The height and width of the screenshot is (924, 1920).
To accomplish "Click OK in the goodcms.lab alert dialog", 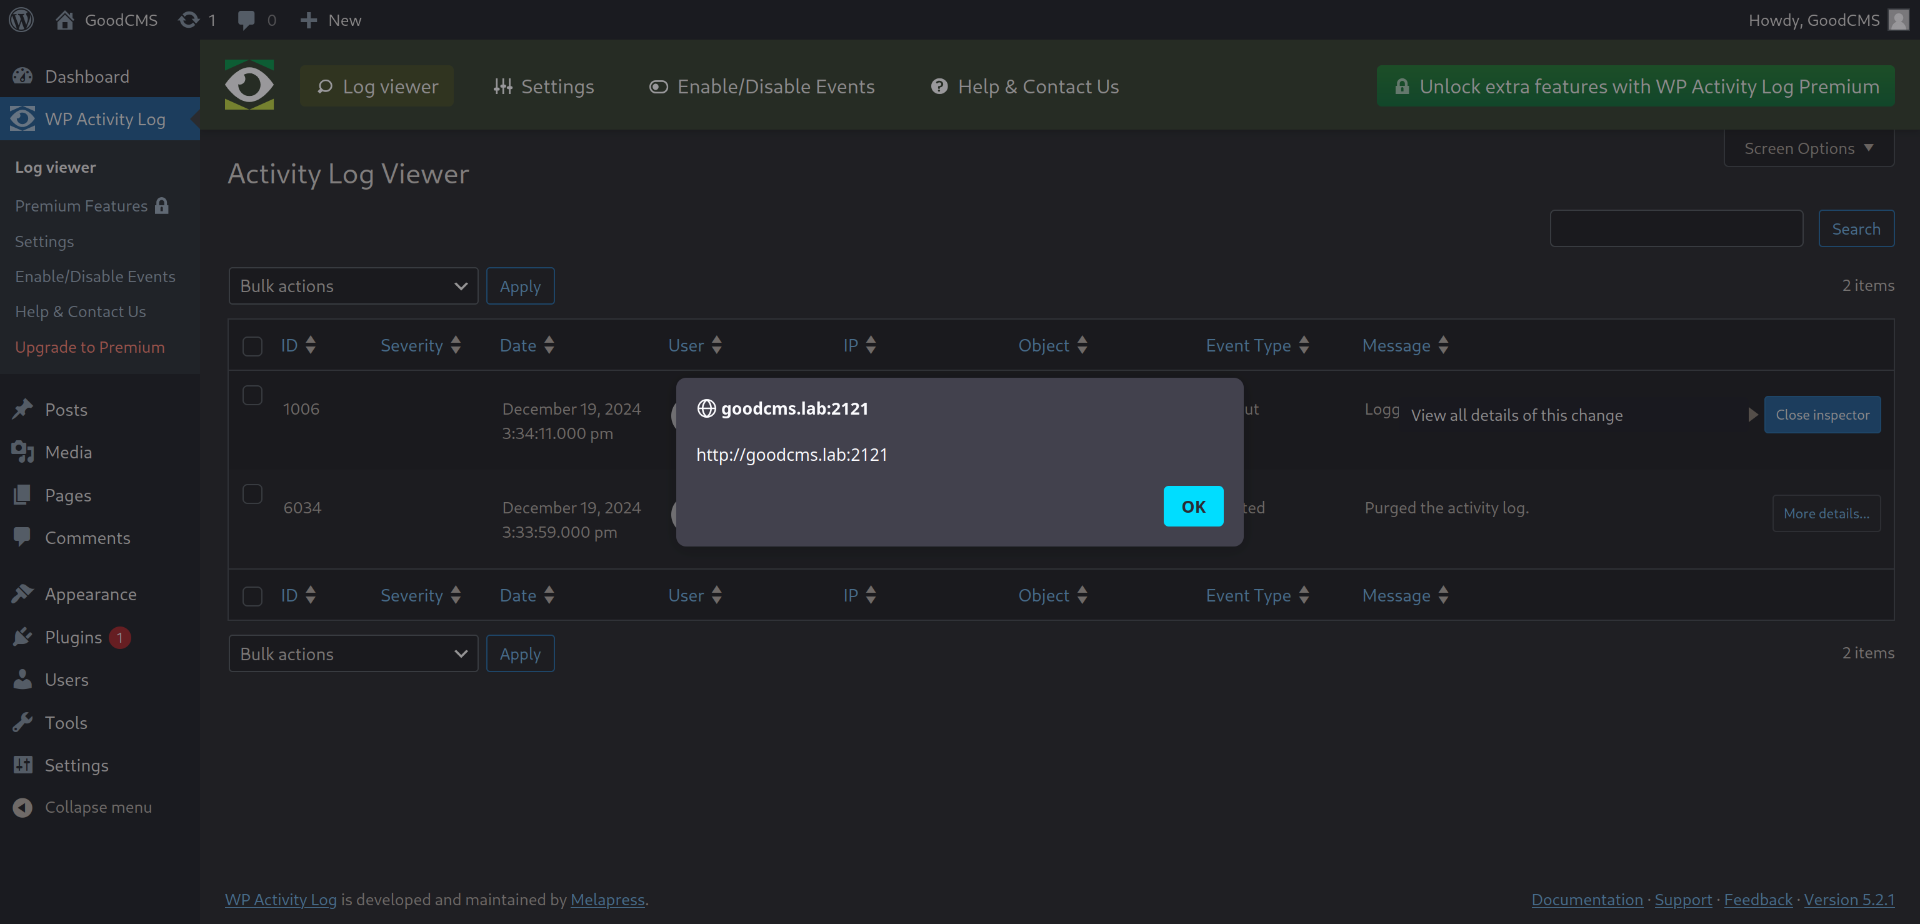I will pyautogui.click(x=1193, y=506).
